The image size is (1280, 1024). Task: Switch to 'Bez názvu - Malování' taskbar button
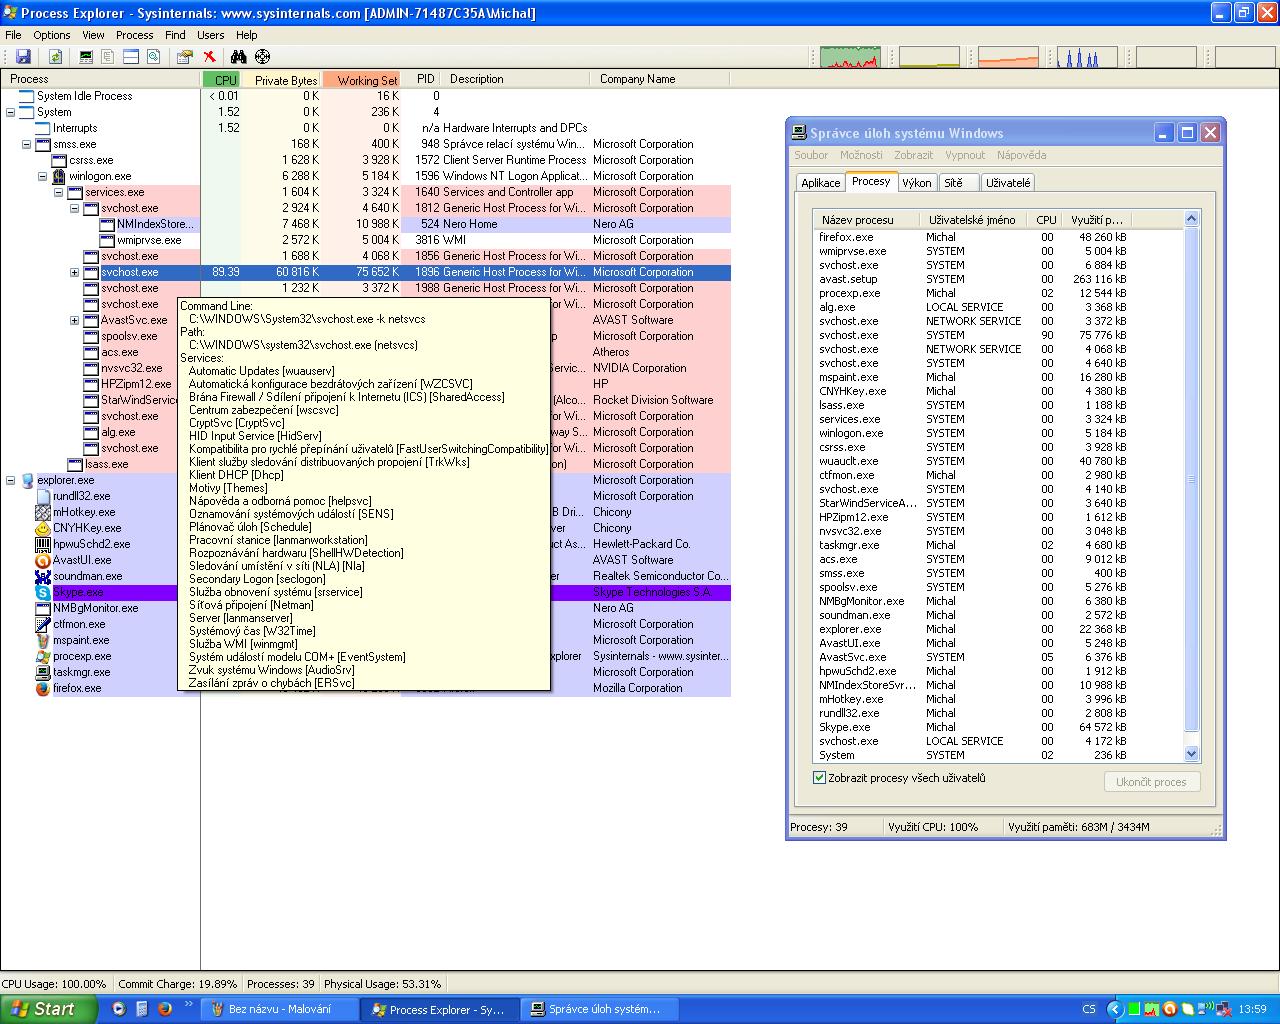pos(280,1009)
